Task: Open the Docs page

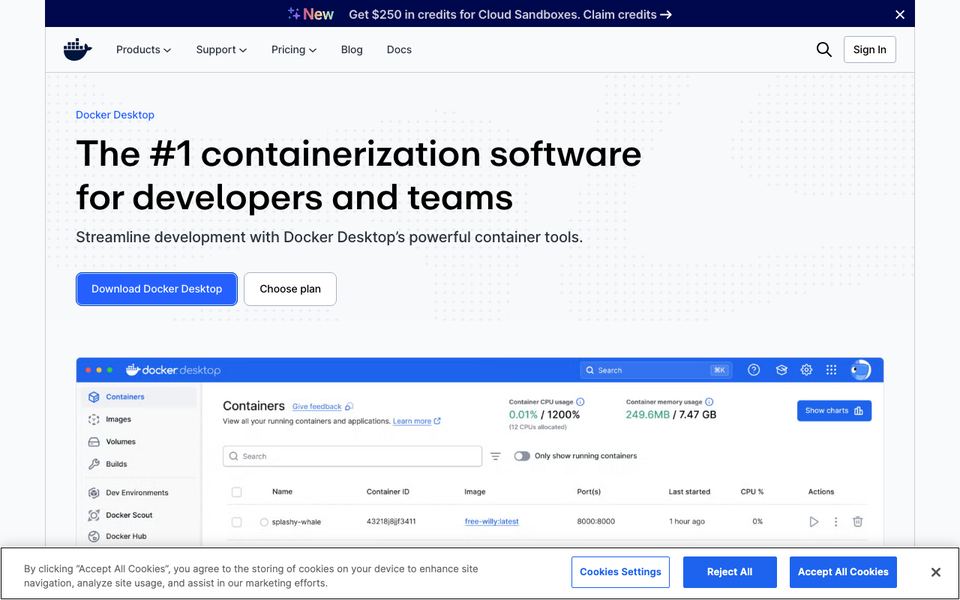Action: click(399, 50)
